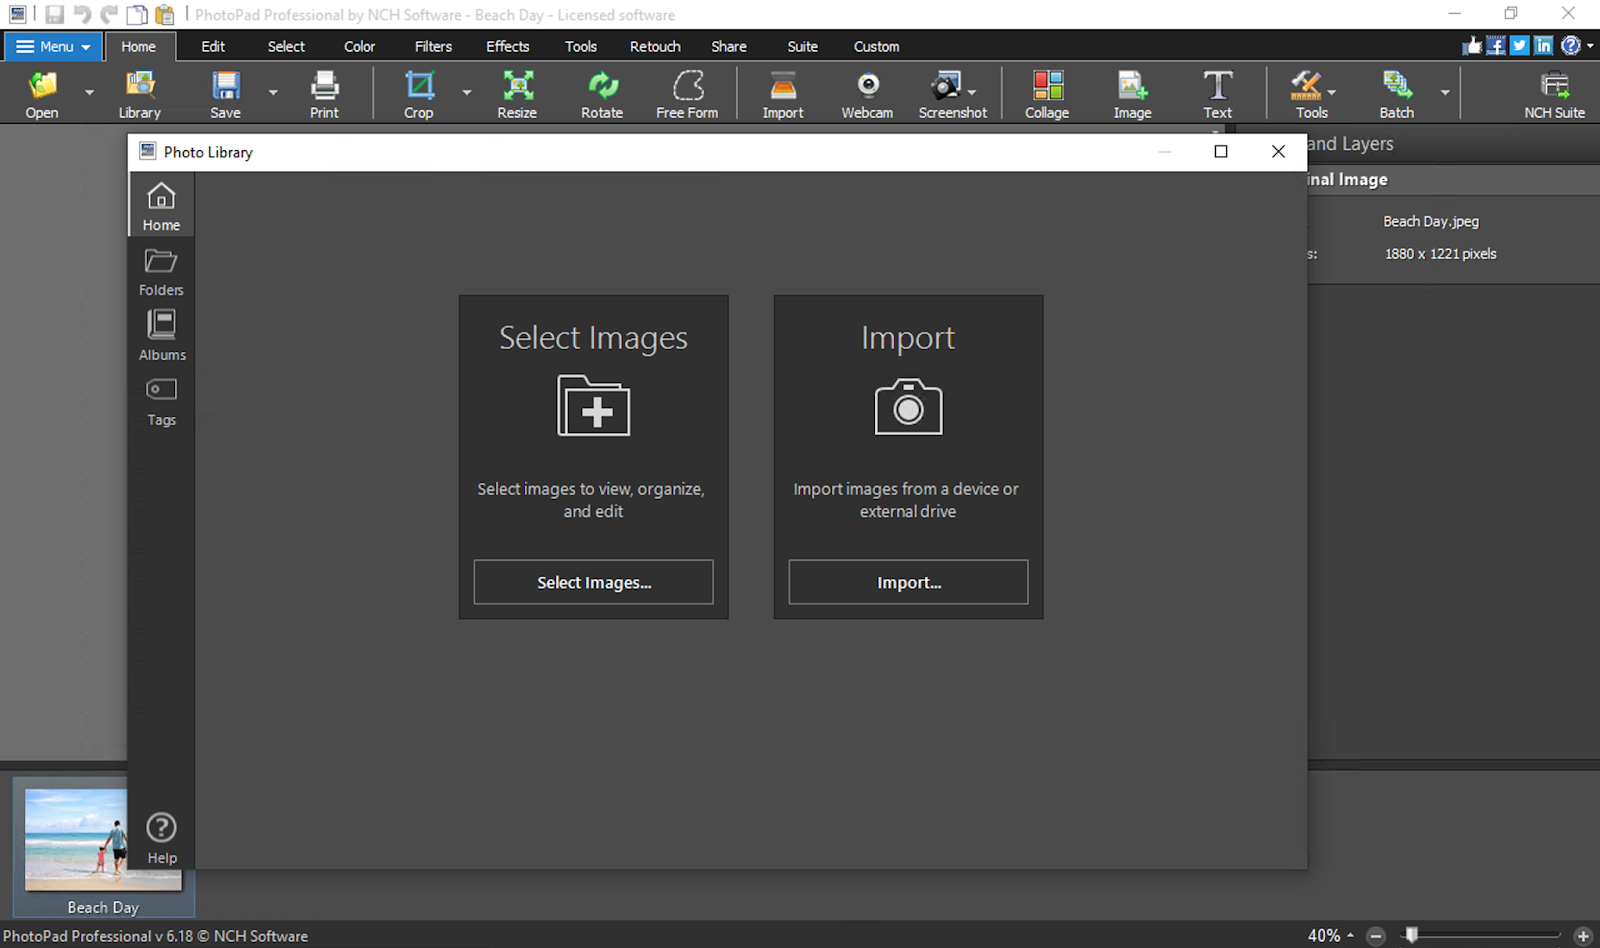Switch to the Effects tab
This screenshot has height=948, width=1600.
508,46
